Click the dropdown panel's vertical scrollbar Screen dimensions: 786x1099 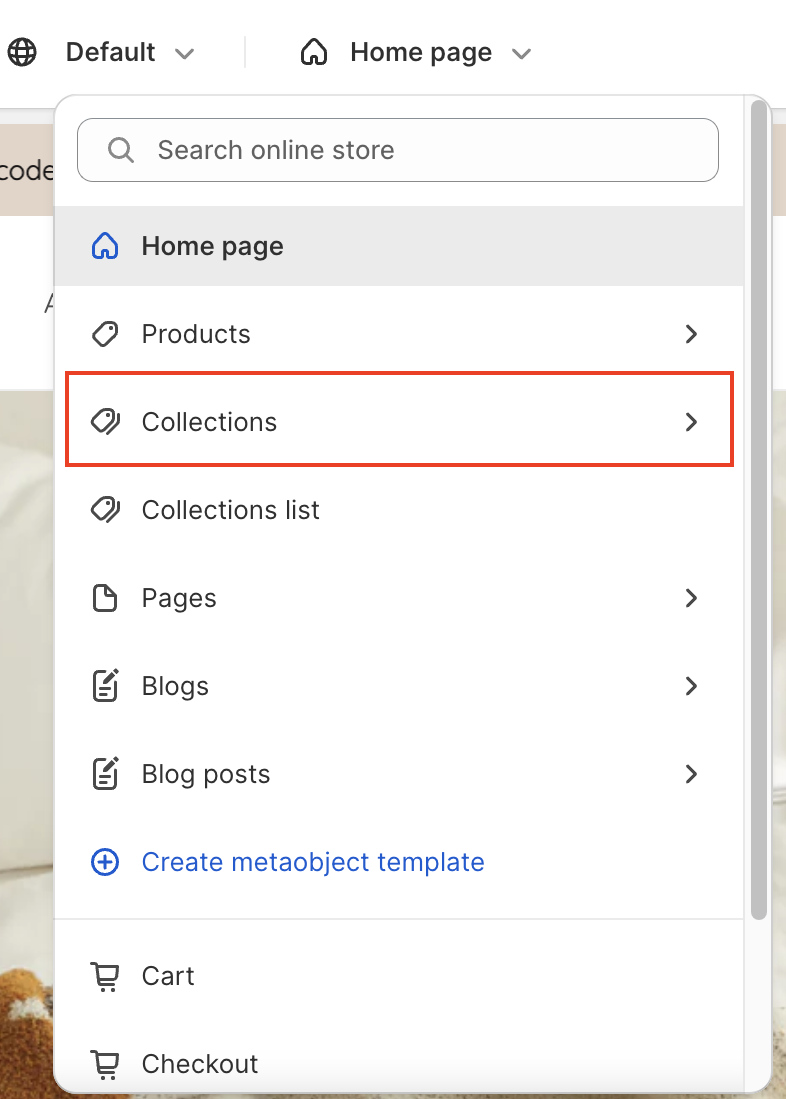pos(758,510)
